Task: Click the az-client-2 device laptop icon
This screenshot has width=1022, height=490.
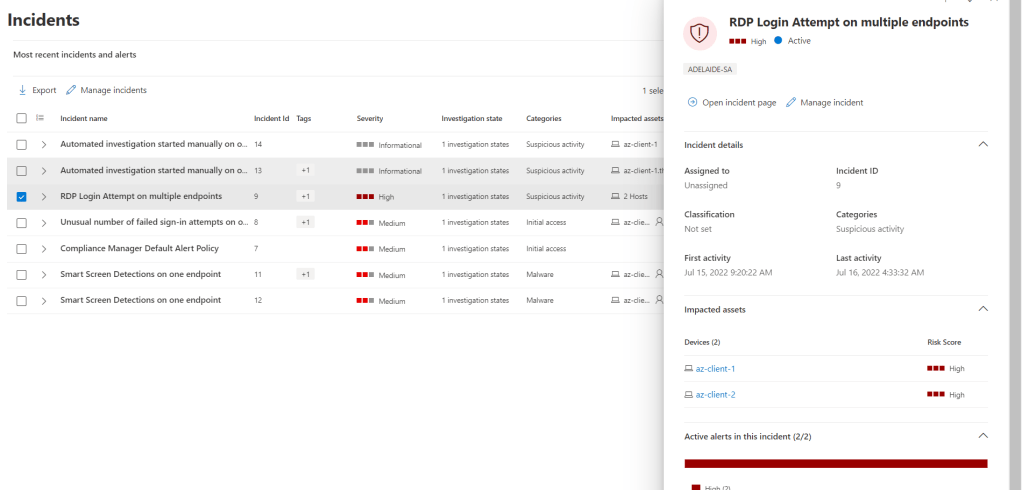Action: [688, 395]
